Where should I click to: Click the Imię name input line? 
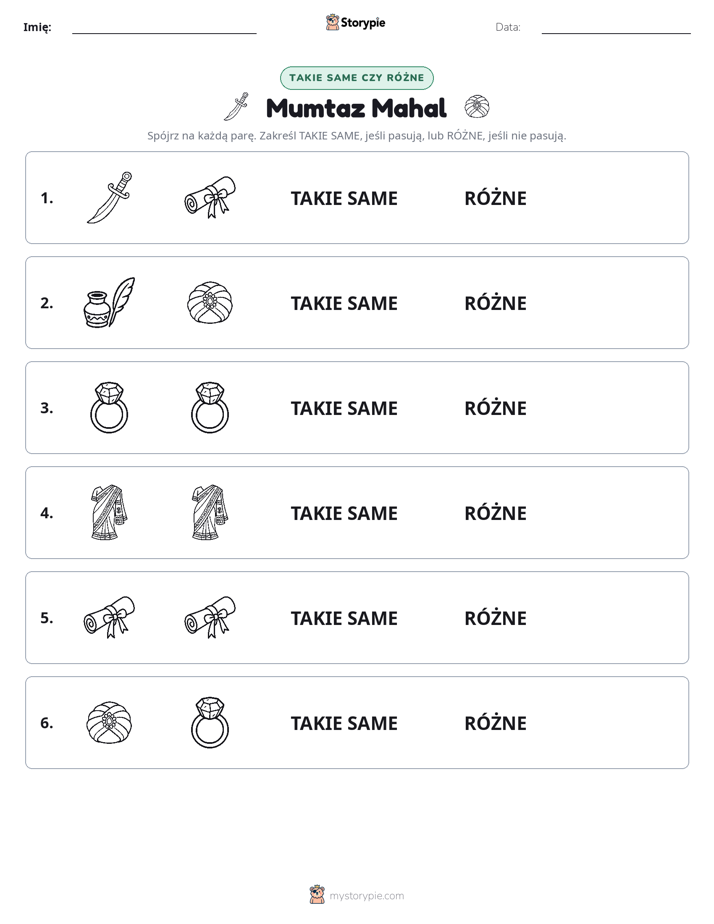(x=164, y=28)
